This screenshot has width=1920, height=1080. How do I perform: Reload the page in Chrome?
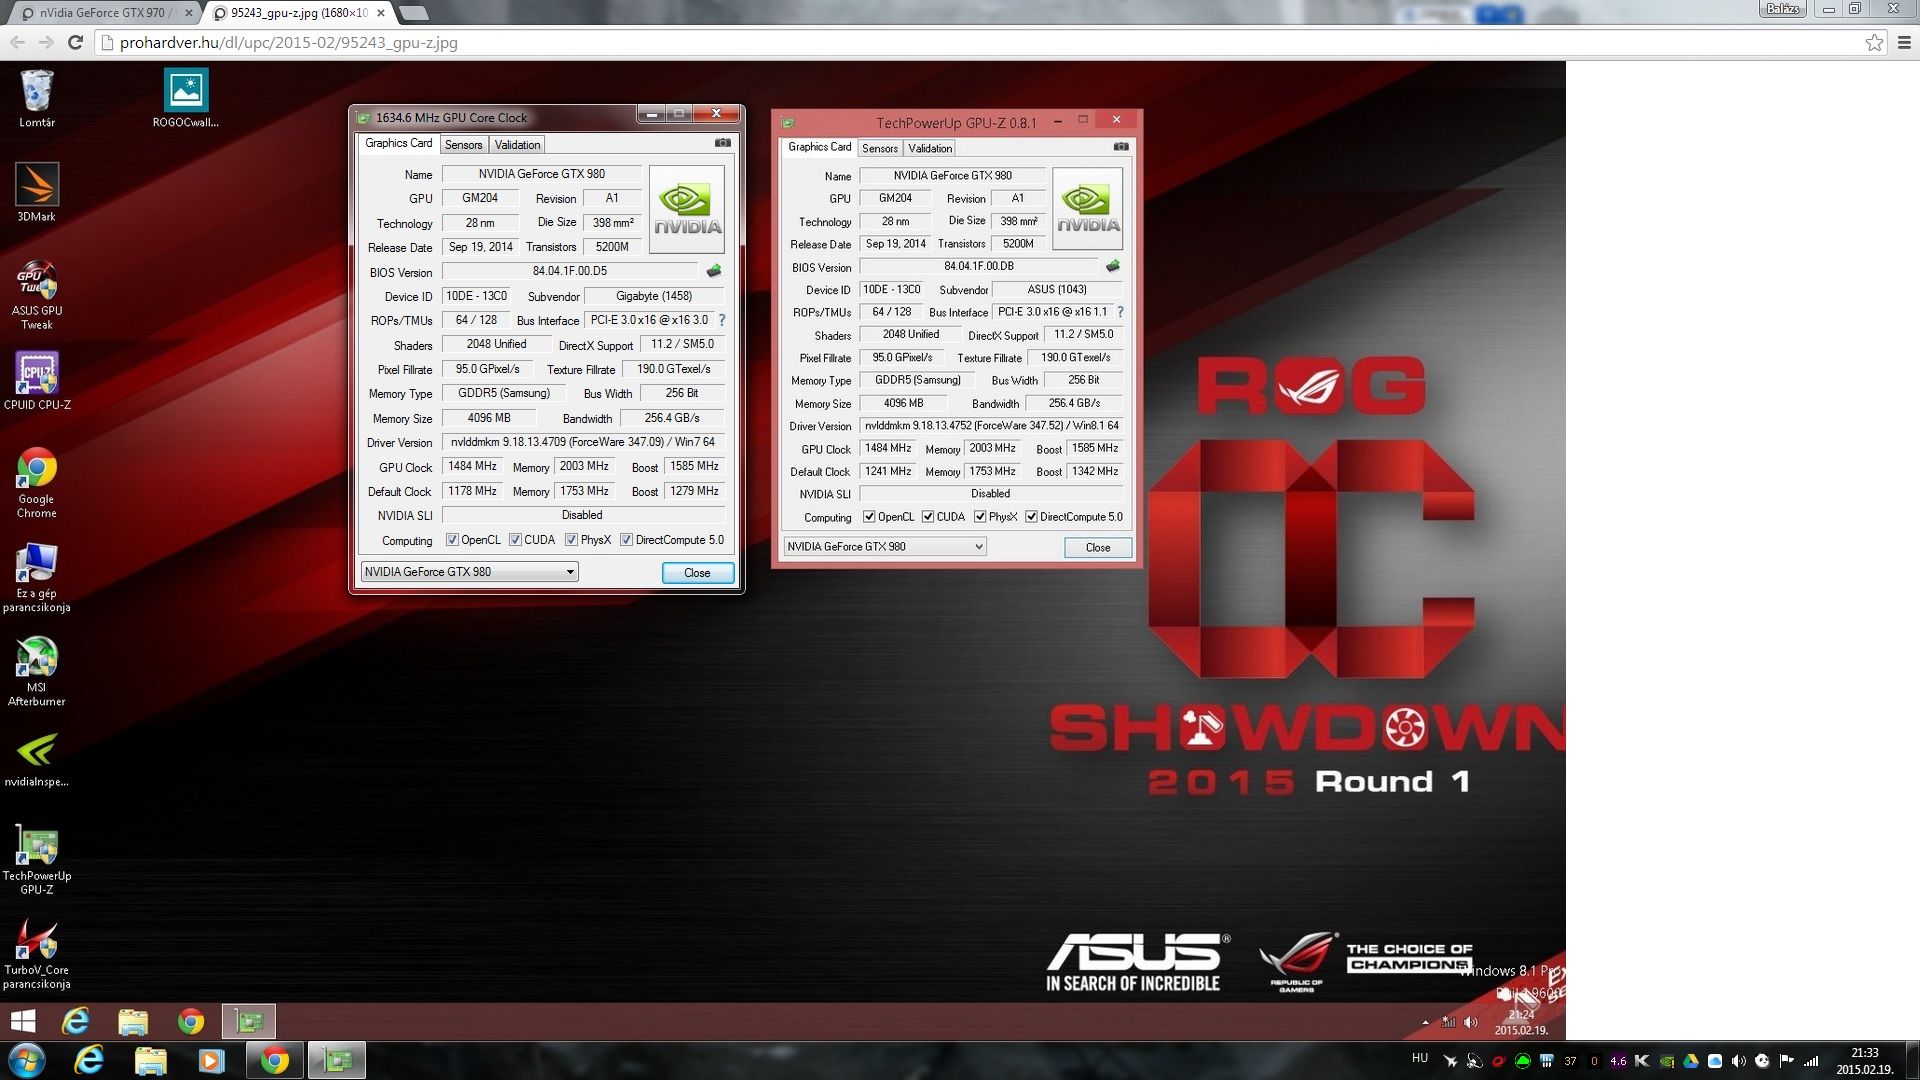(75, 42)
